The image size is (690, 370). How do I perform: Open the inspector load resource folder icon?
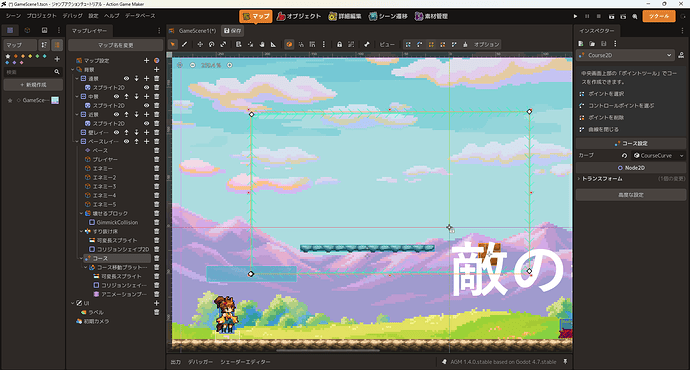click(x=592, y=44)
